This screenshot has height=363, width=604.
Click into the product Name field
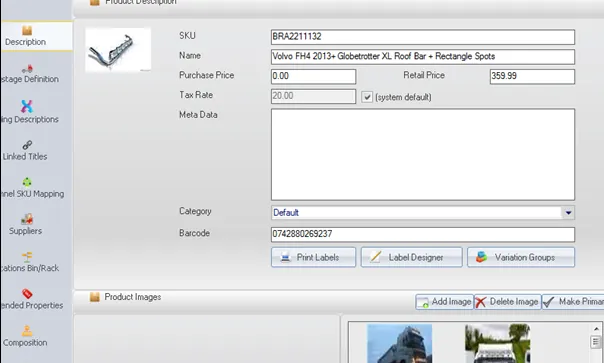tap(423, 57)
